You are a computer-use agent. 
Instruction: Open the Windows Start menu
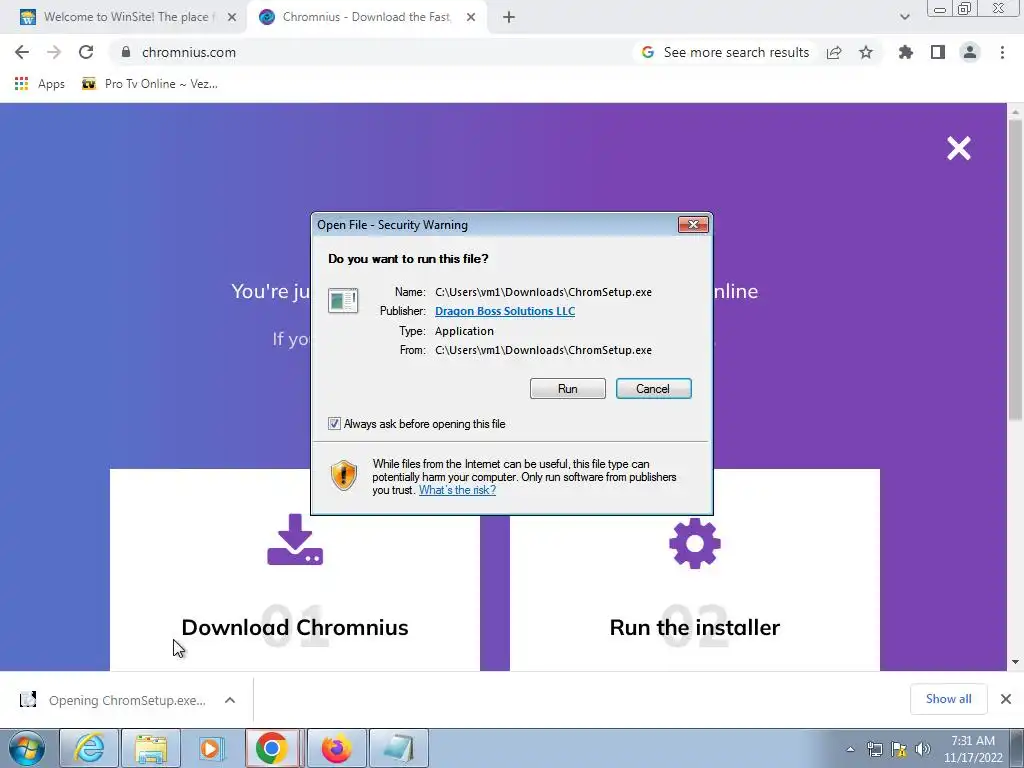tap(27, 748)
